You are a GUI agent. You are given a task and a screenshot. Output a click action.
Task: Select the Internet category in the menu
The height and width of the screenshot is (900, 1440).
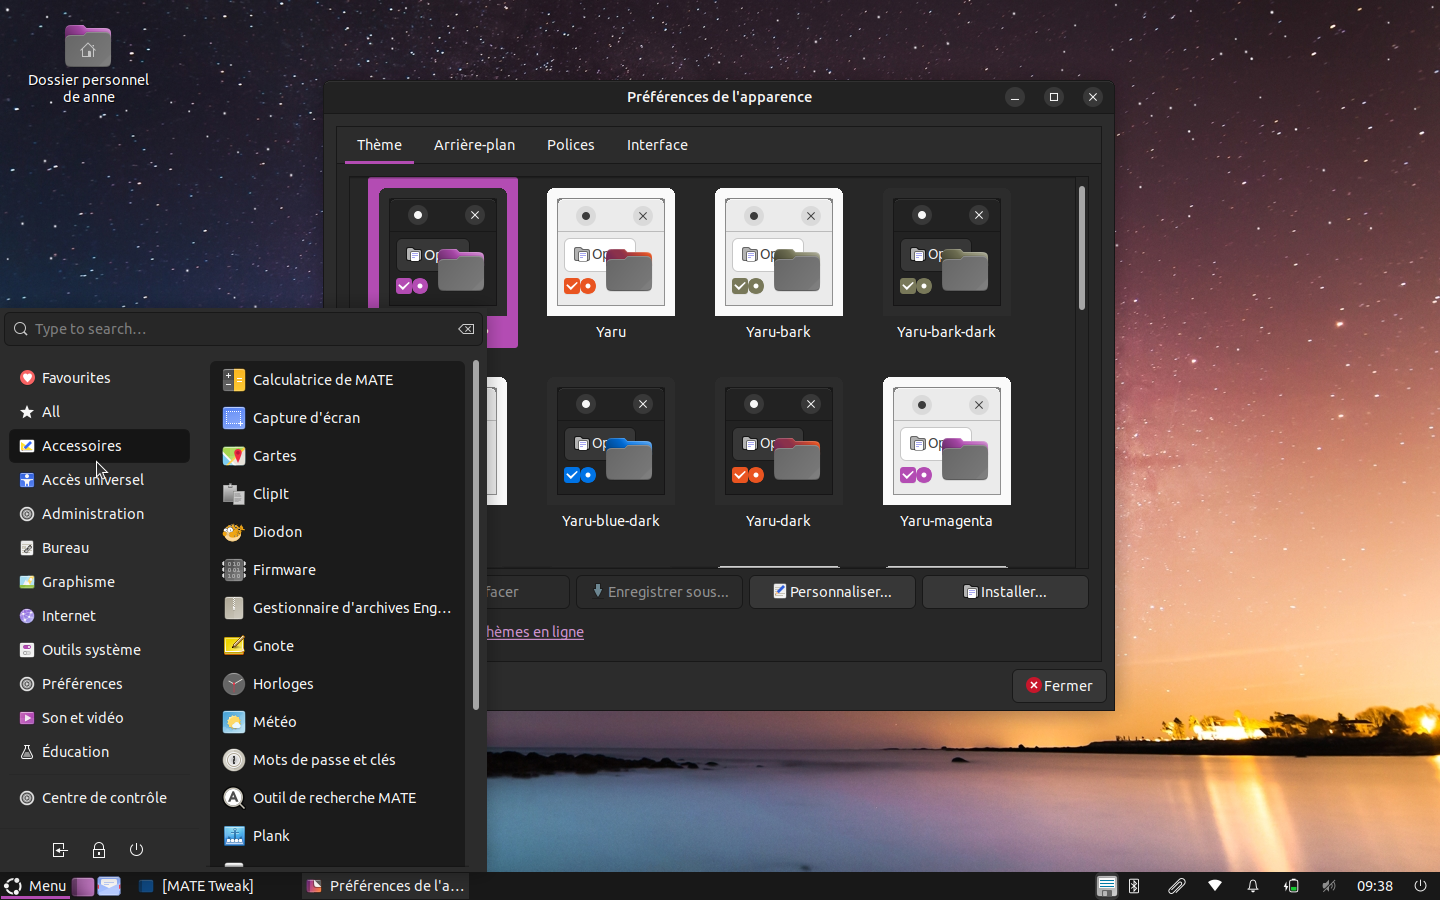point(69,616)
